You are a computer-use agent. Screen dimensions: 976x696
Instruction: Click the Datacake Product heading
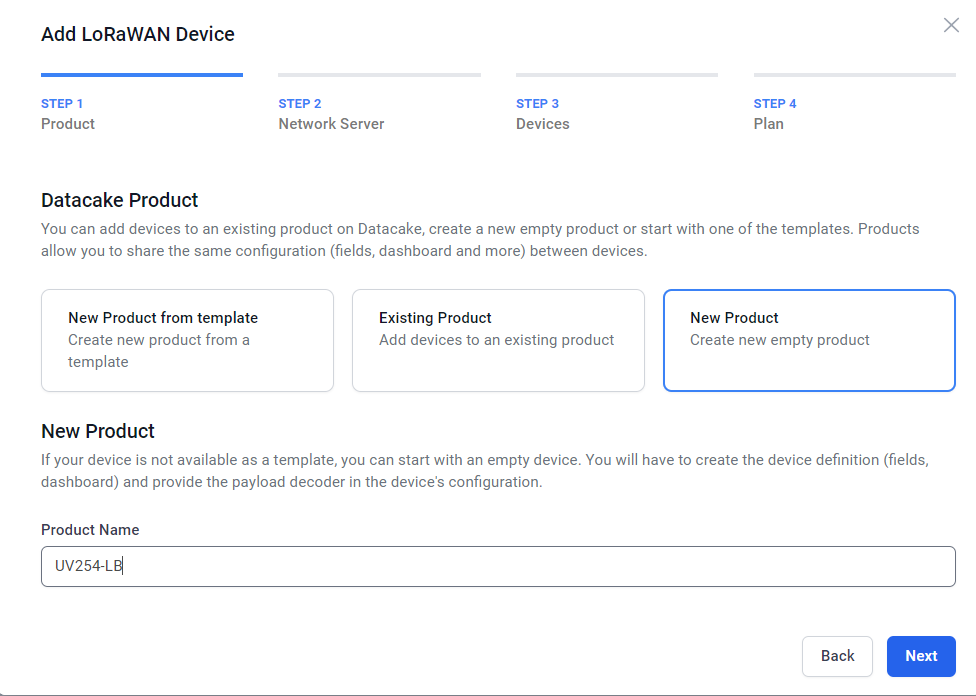pyautogui.click(x=120, y=200)
